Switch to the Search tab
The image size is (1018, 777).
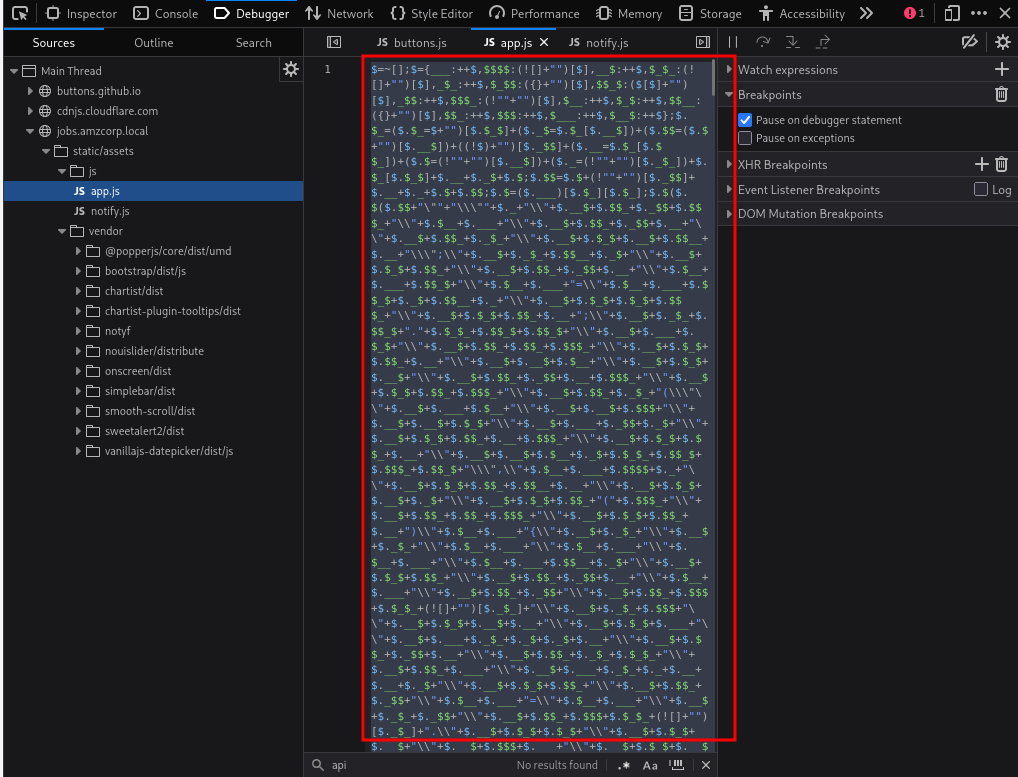[254, 43]
